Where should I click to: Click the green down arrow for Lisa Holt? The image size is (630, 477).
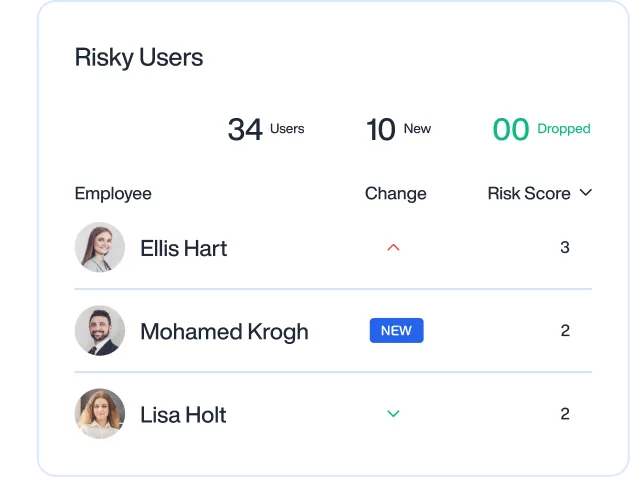(393, 414)
